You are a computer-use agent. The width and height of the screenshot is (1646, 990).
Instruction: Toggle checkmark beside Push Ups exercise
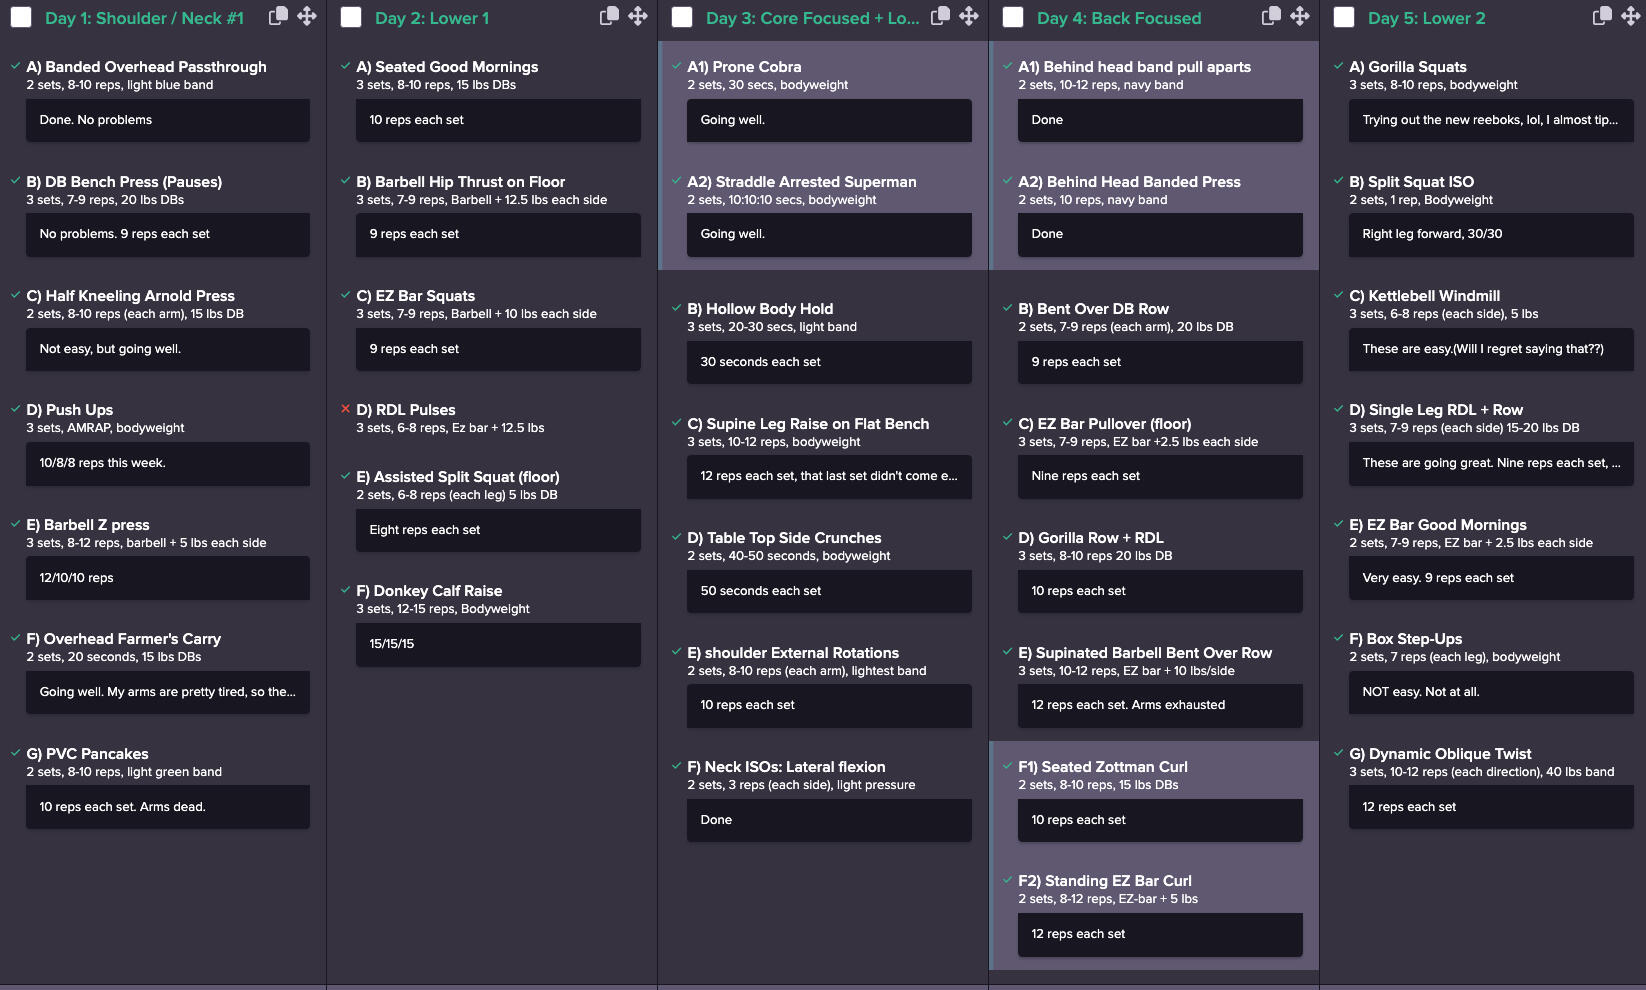pos(15,409)
